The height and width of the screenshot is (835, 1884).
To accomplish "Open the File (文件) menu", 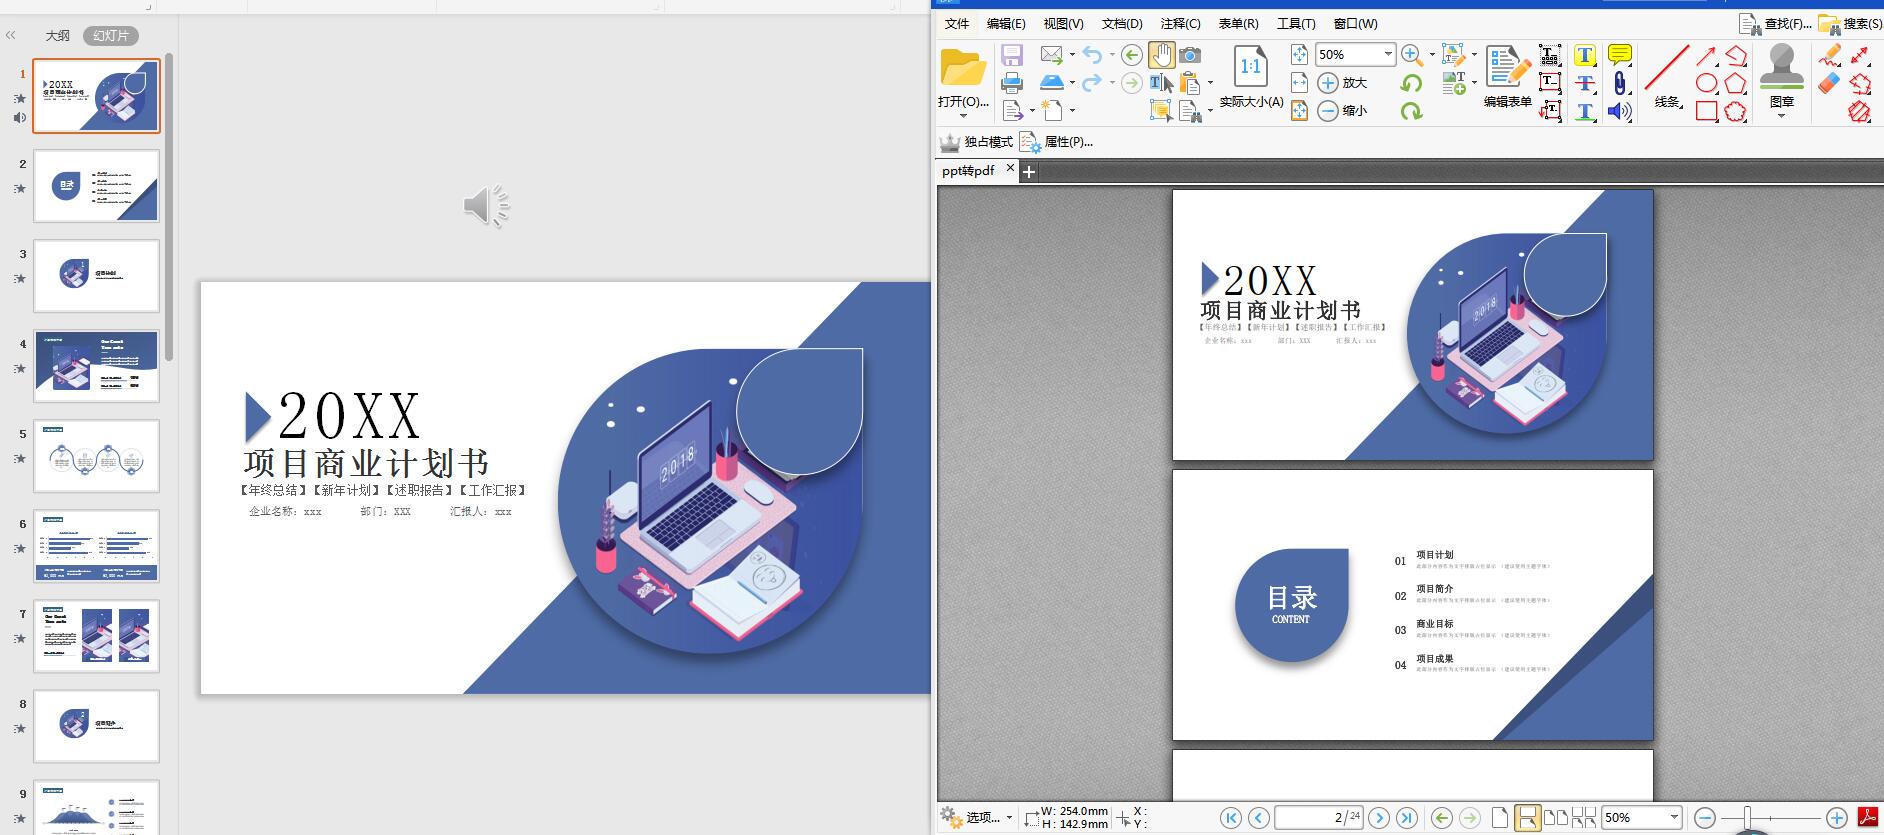I will coord(957,23).
